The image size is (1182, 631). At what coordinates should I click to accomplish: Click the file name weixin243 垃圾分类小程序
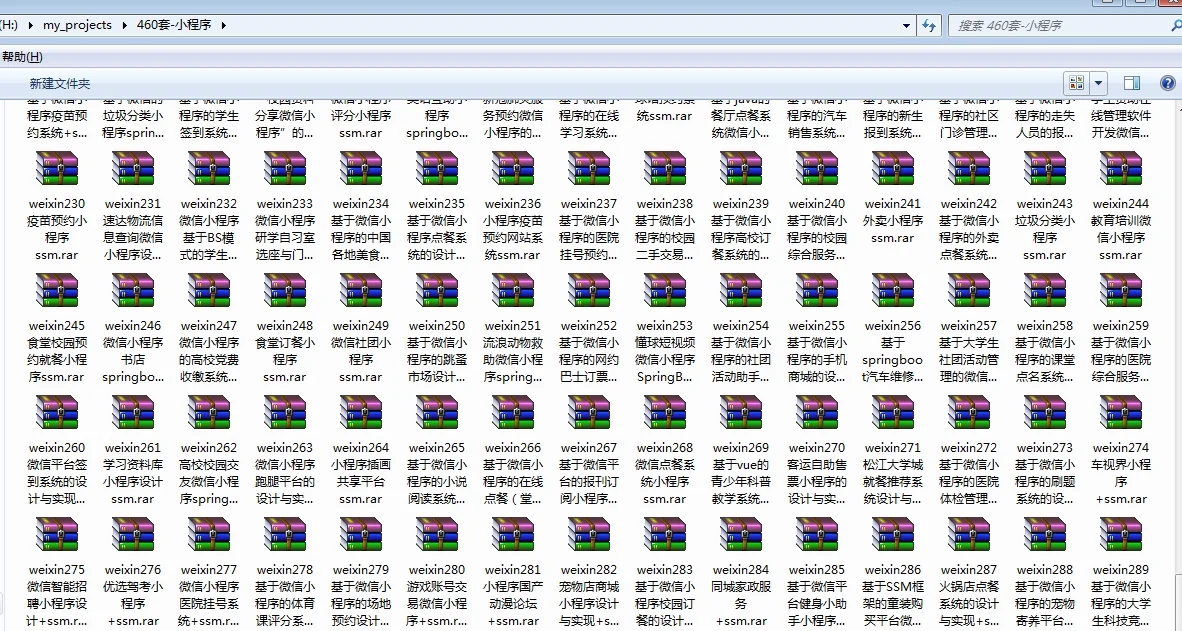(x=1045, y=229)
